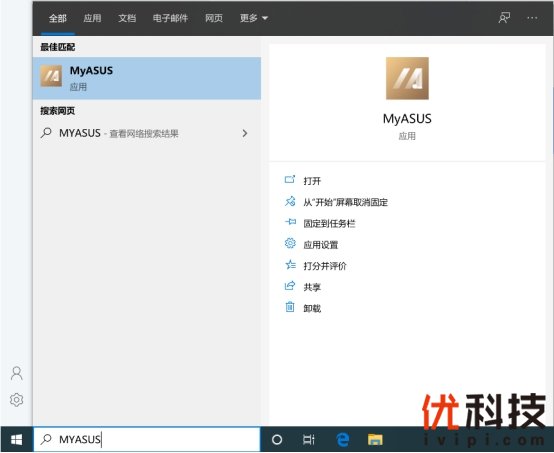Click the 搜索网页 section heading
Image resolution: width=554 pixels, height=453 pixels.
coord(57,111)
